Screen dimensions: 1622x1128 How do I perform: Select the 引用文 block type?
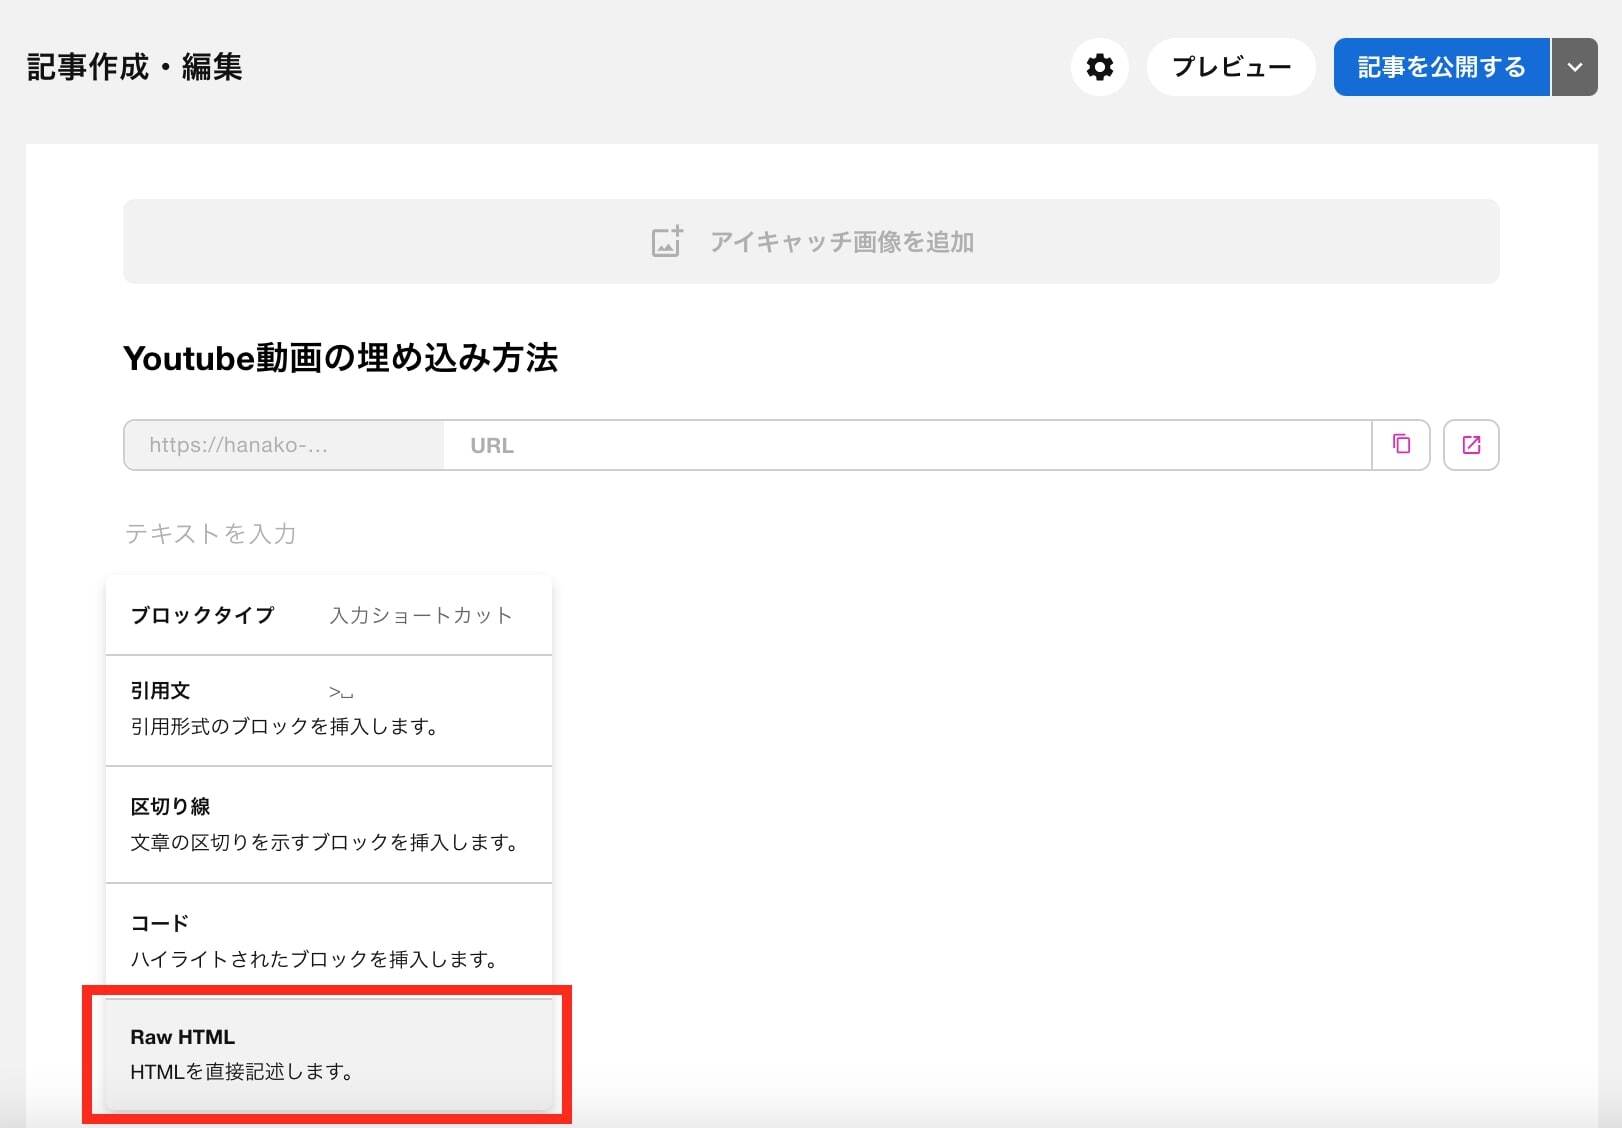pyautogui.click(x=329, y=710)
